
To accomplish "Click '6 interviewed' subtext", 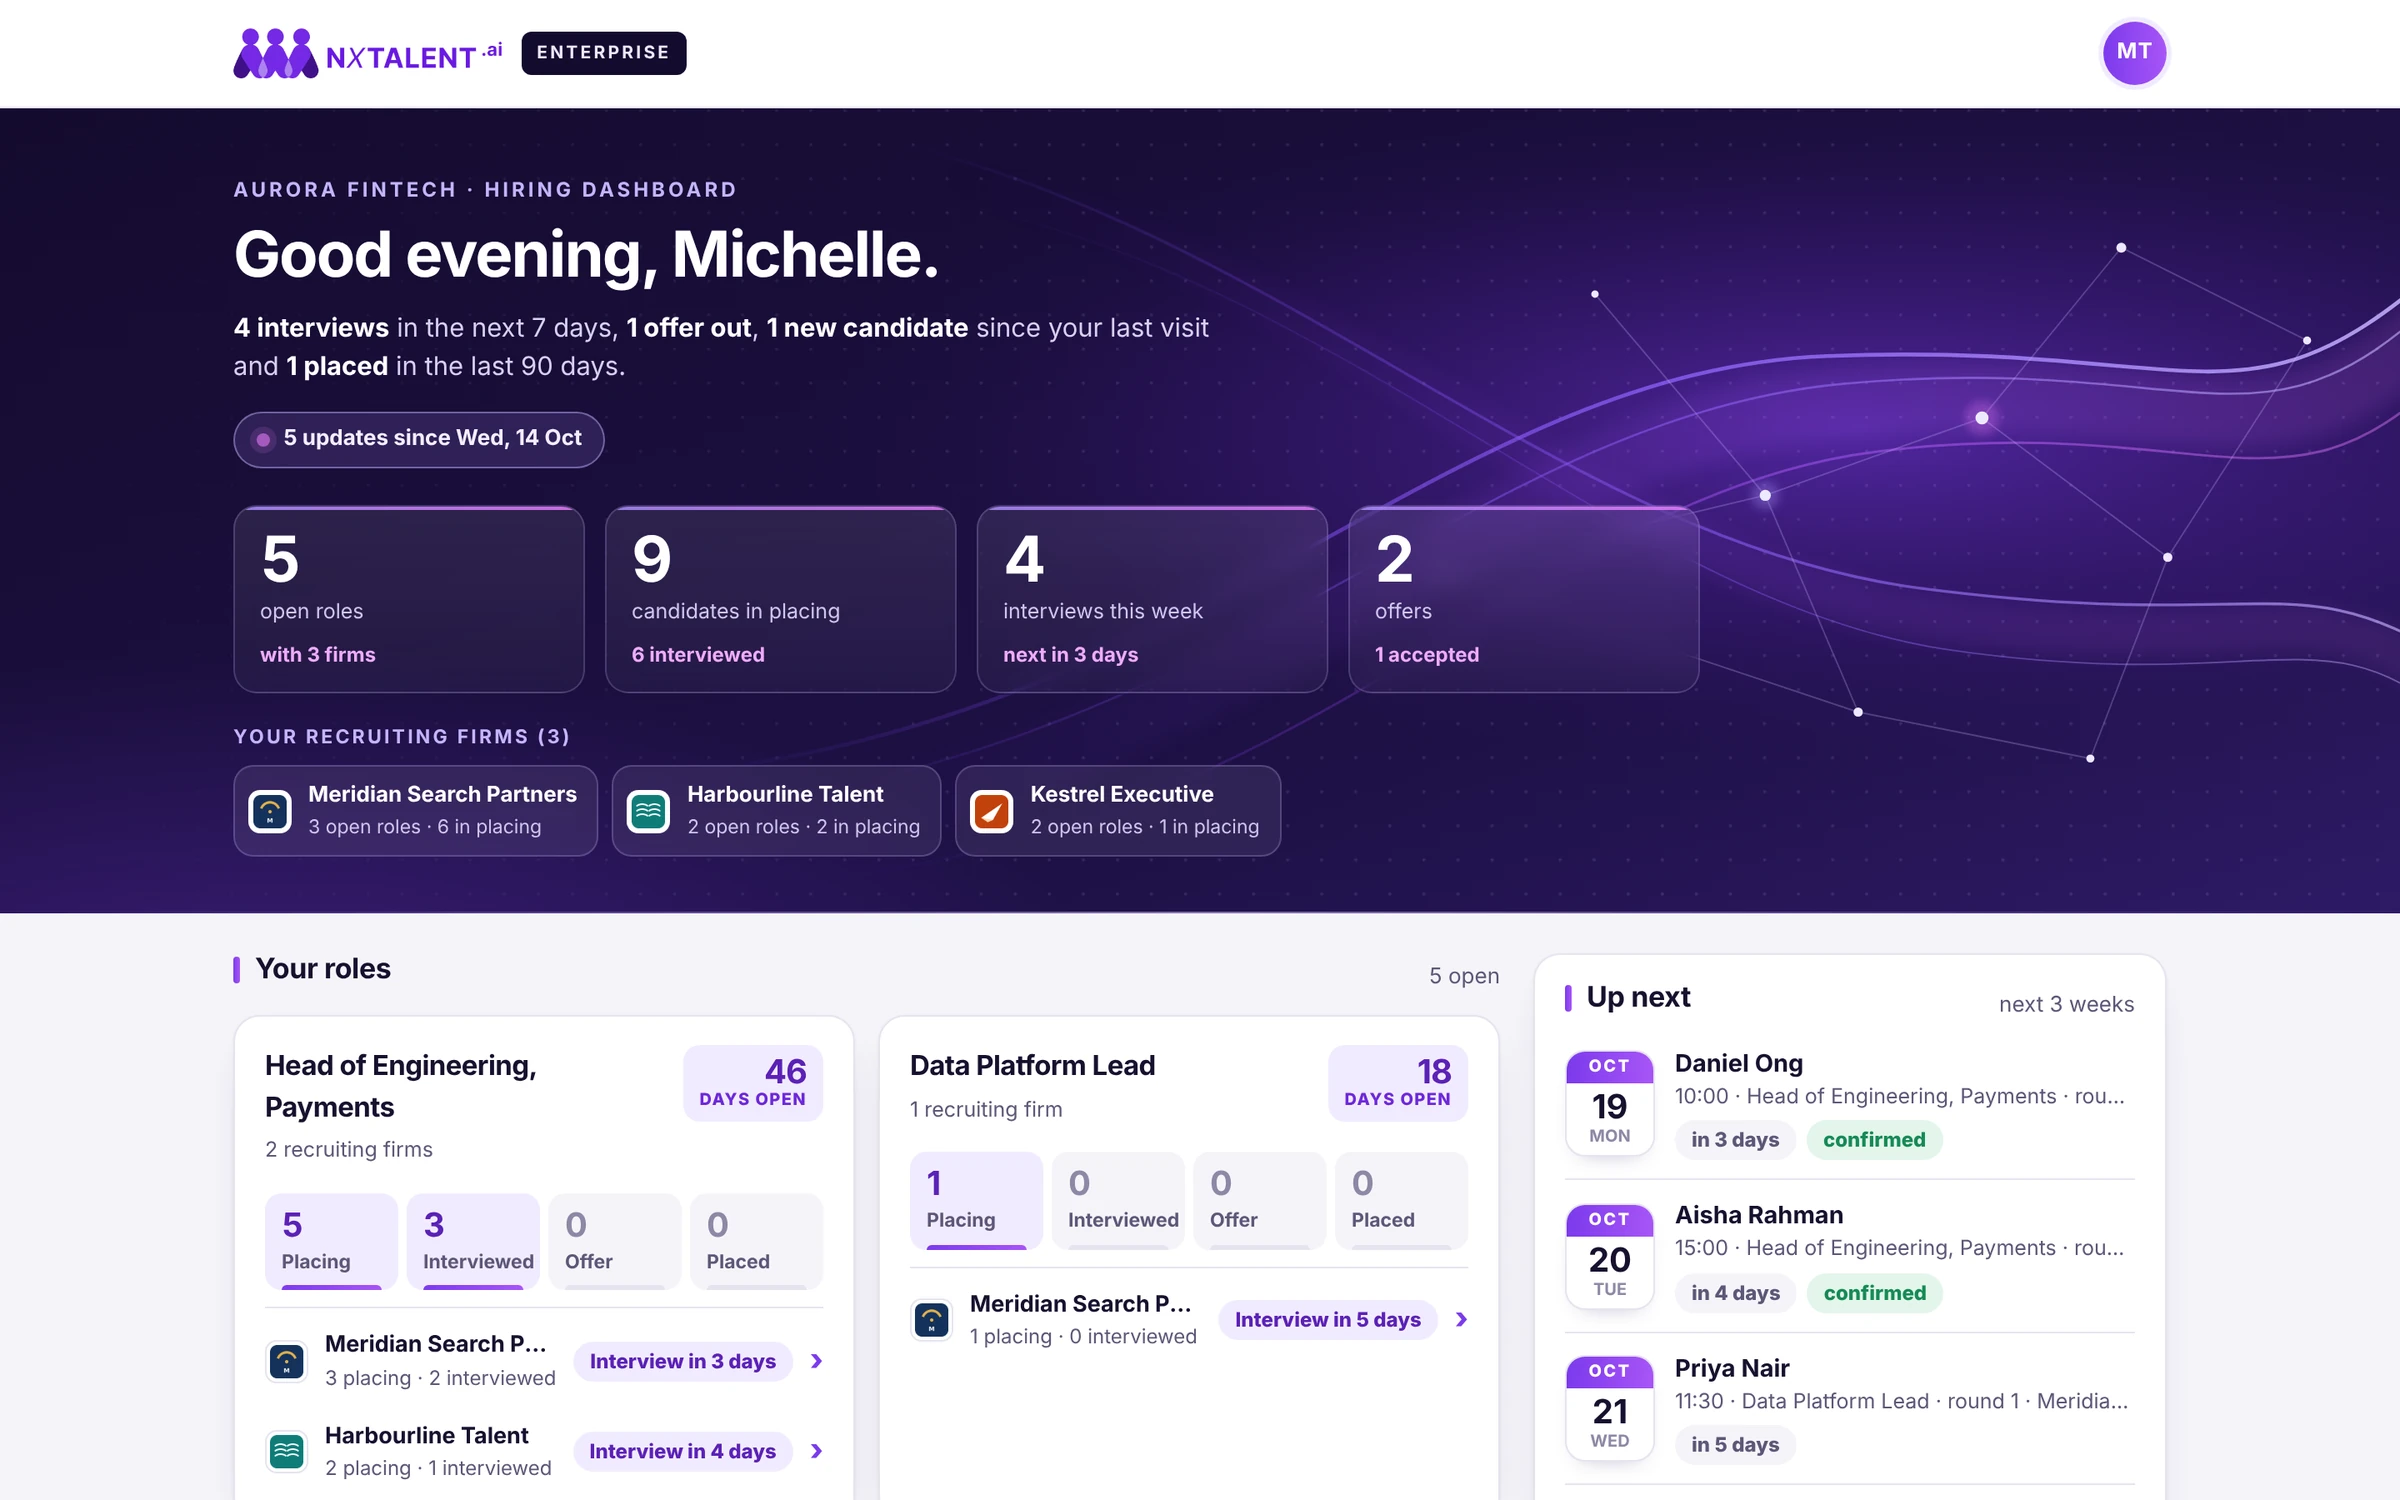I will point(698,655).
